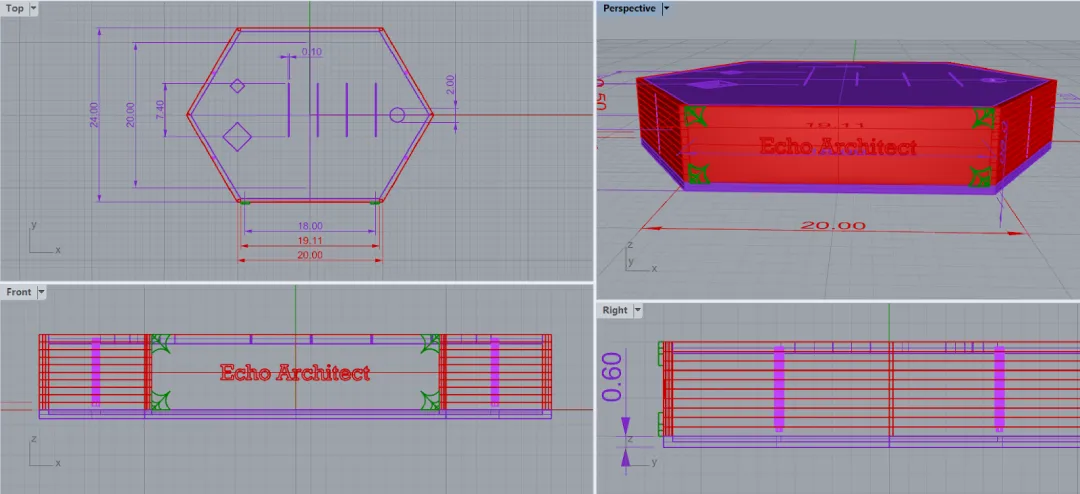Open the Right viewport dropdown arrow
This screenshot has height=494, width=1080.
point(638,310)
